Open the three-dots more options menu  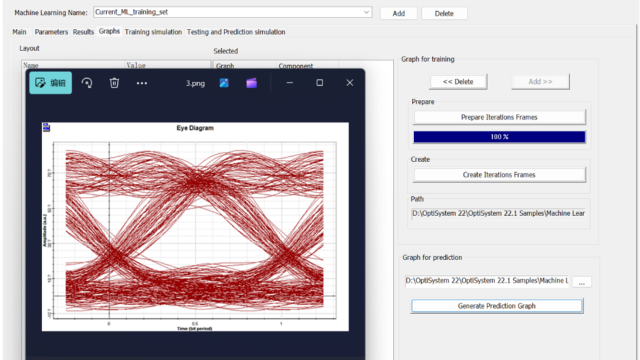(x=142, y=83)
